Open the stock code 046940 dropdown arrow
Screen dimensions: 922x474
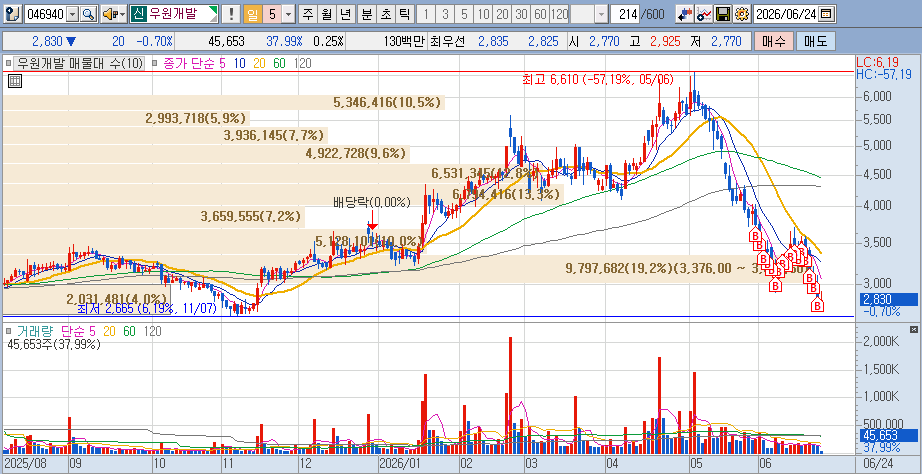click(73, 14)
